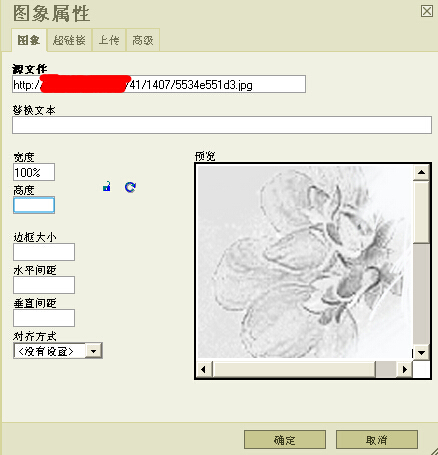Click the preview scroll right arrow
The image size is (438, 455).
(x=405, y=369)
